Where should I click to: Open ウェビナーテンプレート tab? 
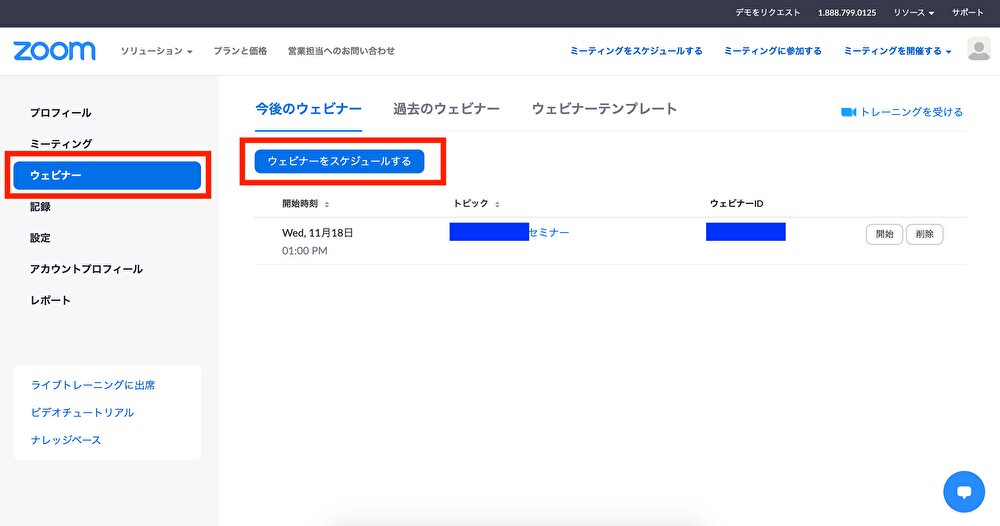604,109
